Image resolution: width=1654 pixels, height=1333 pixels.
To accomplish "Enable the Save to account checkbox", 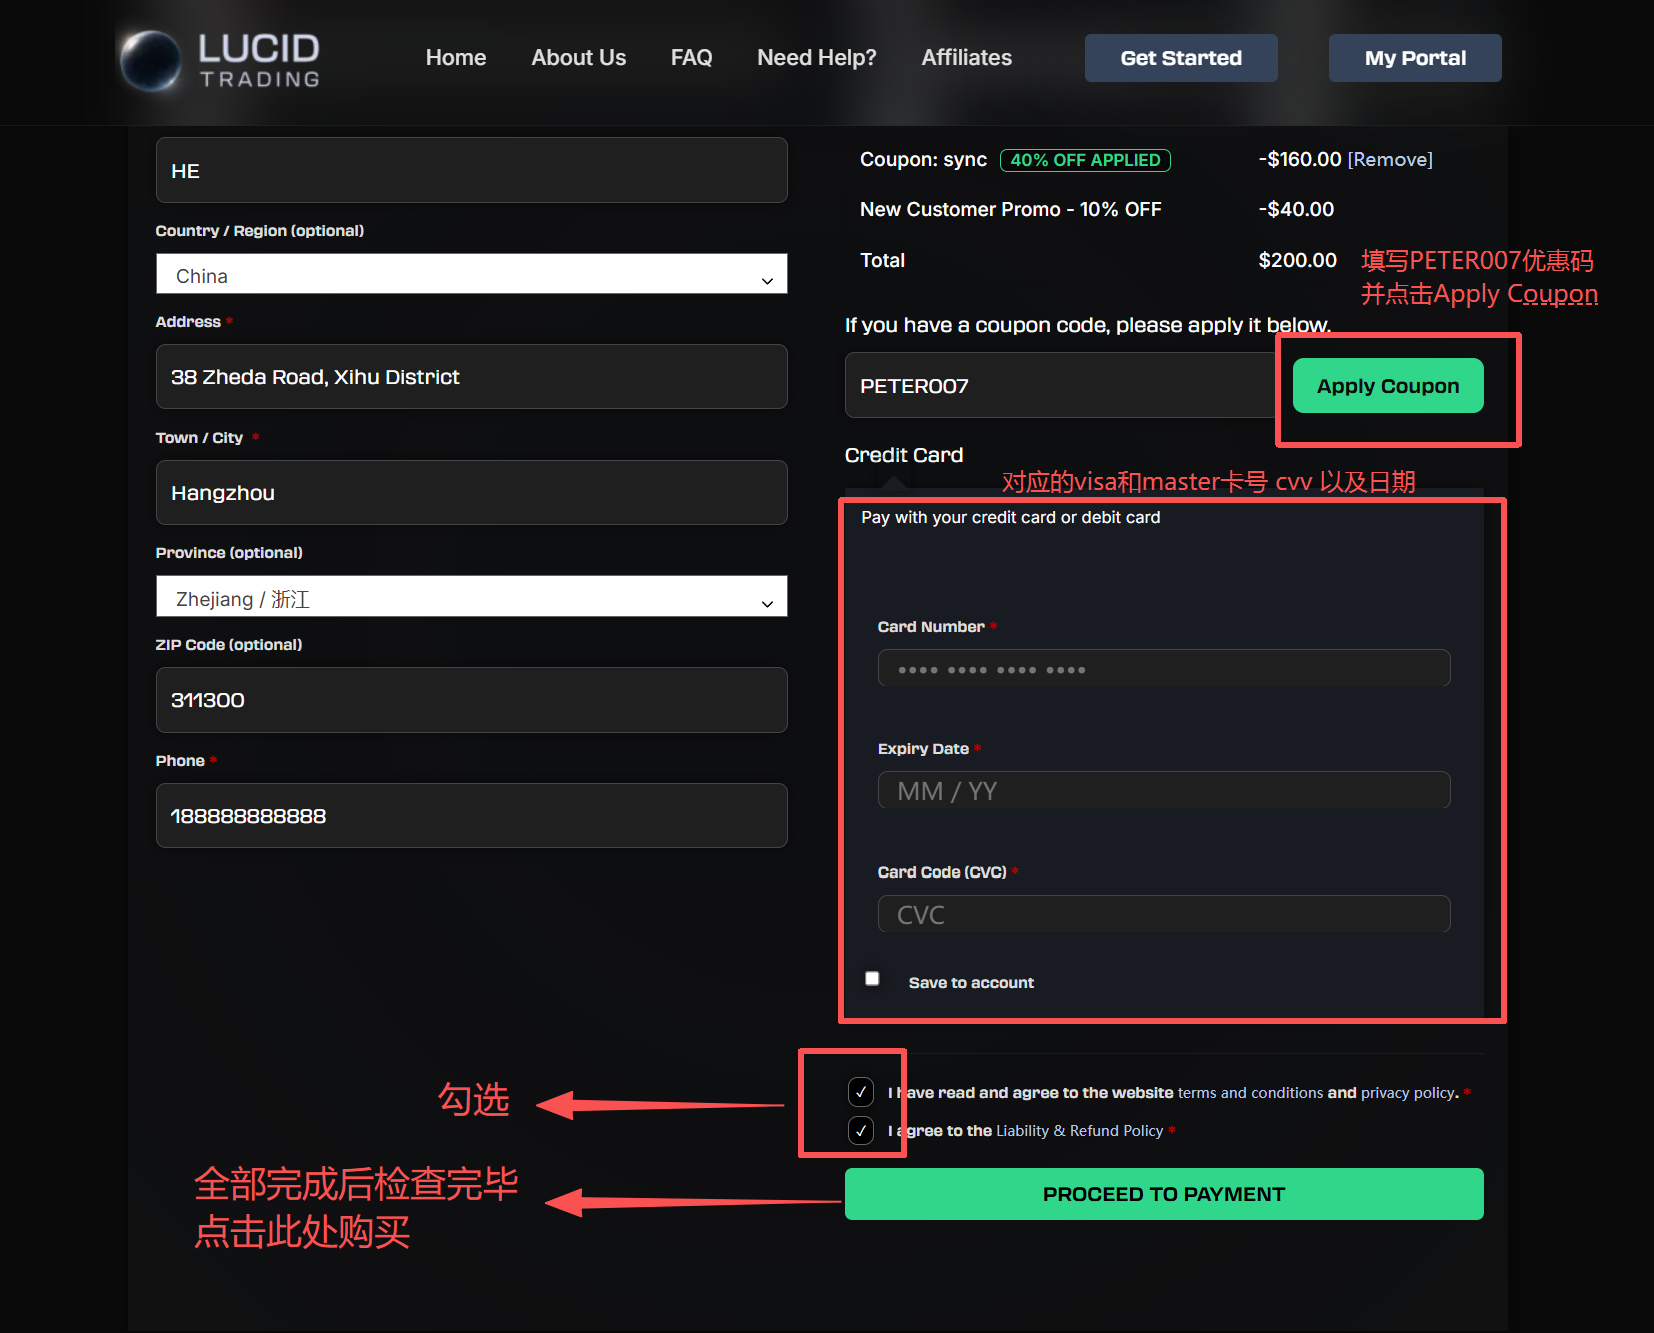I will [x=872, y=979].
